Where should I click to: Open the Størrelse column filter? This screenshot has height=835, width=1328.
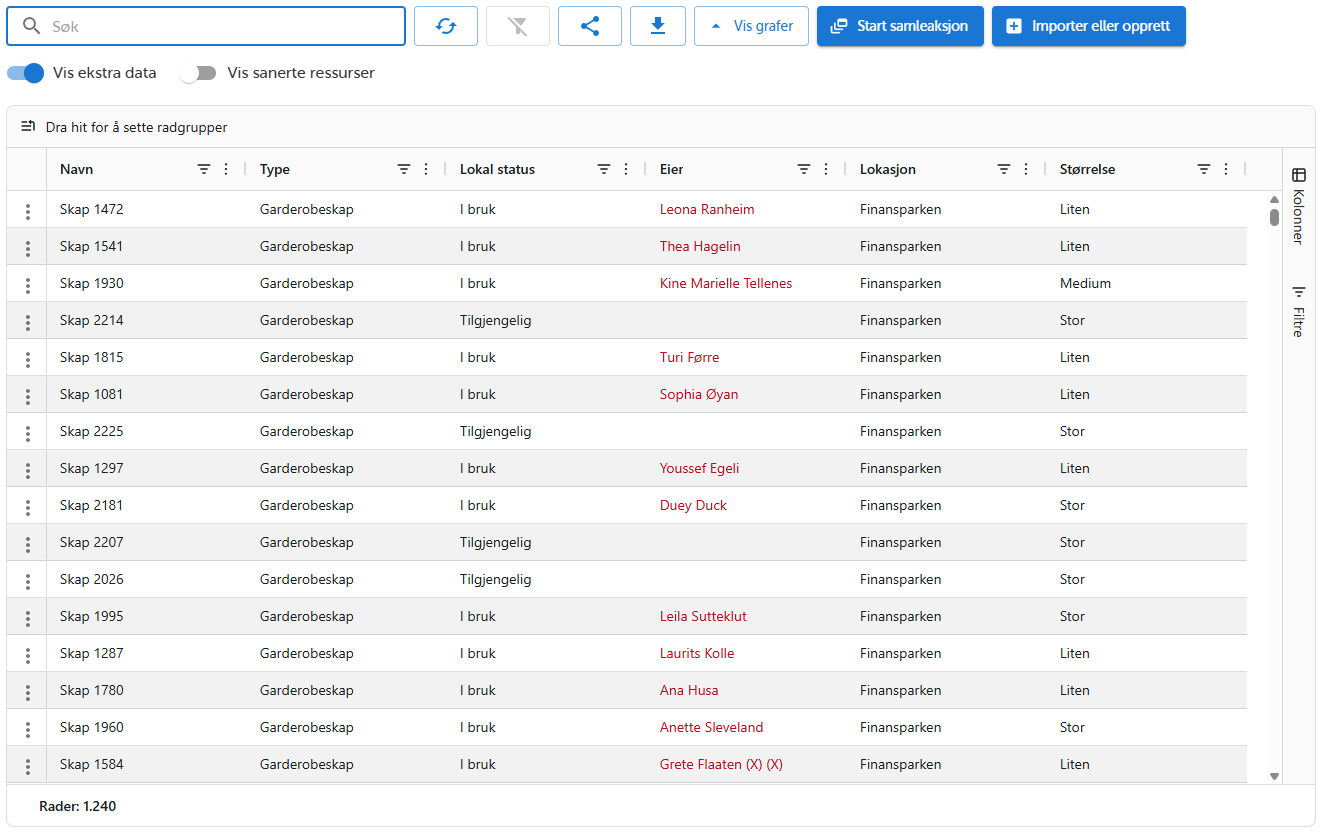(x=1204, y=169)
